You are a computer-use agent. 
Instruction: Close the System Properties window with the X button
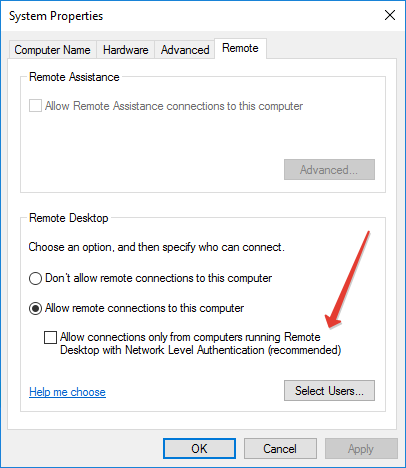390,15
